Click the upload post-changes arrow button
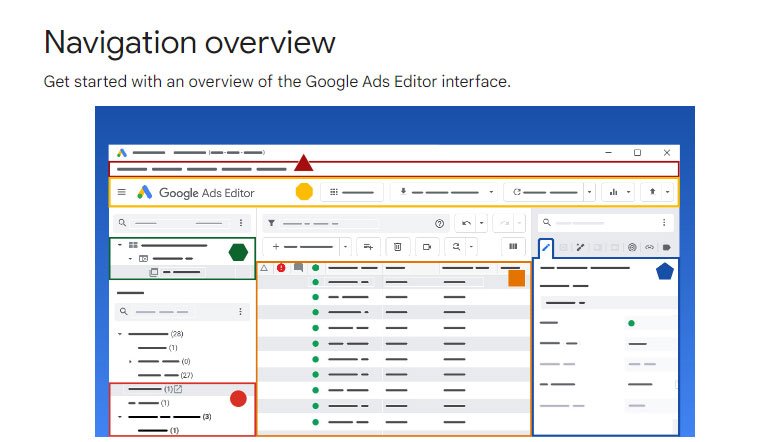The image size is (769, 442). pyautogui.click(x=652, y=192)
